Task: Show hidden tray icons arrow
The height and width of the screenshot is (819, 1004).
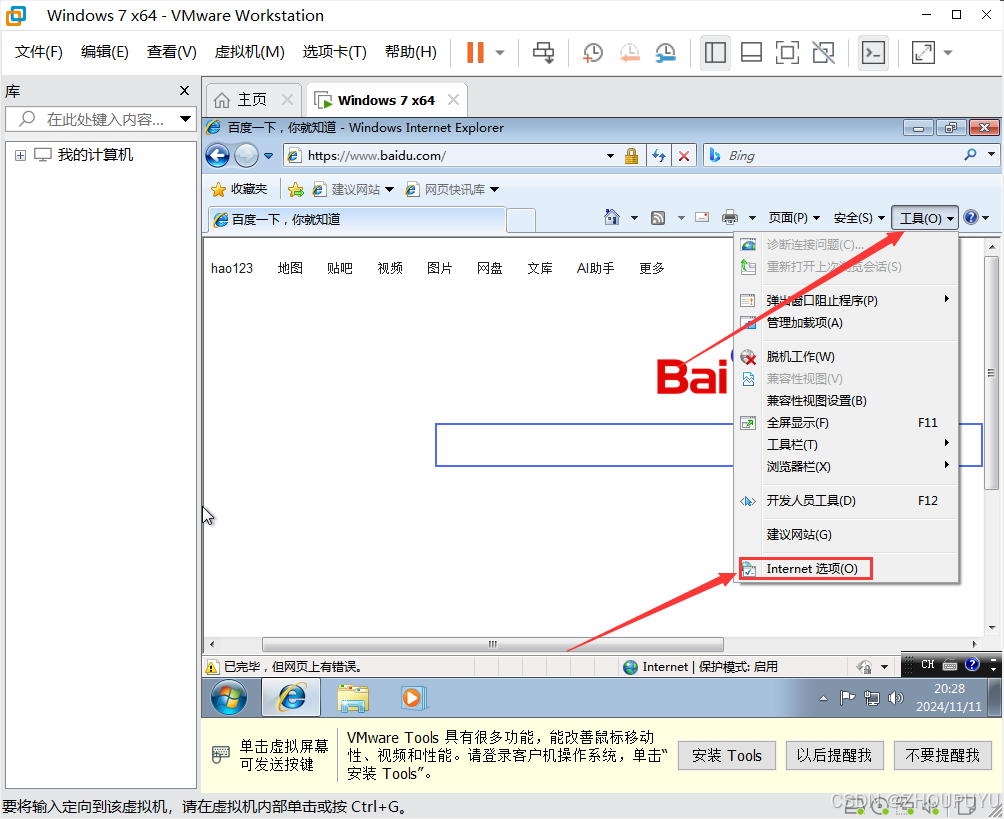Action: (x=823, y=698)
